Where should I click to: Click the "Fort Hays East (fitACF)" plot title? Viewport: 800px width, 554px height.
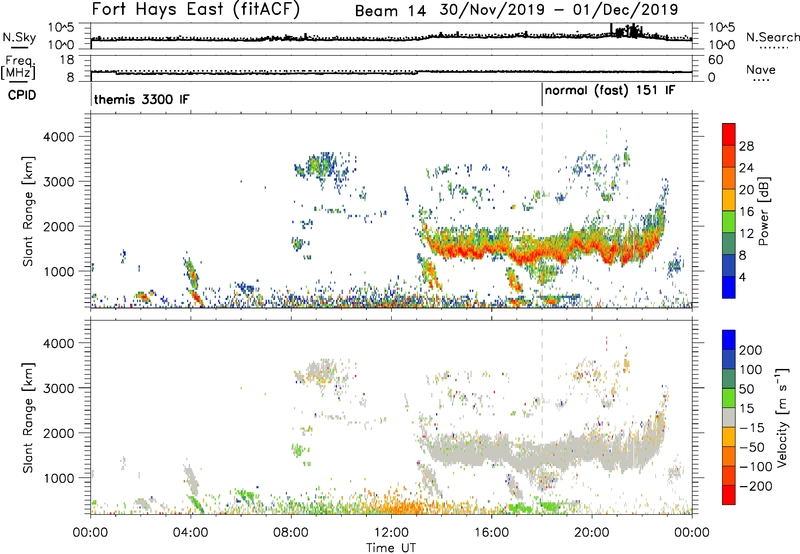tap(196, 9)
